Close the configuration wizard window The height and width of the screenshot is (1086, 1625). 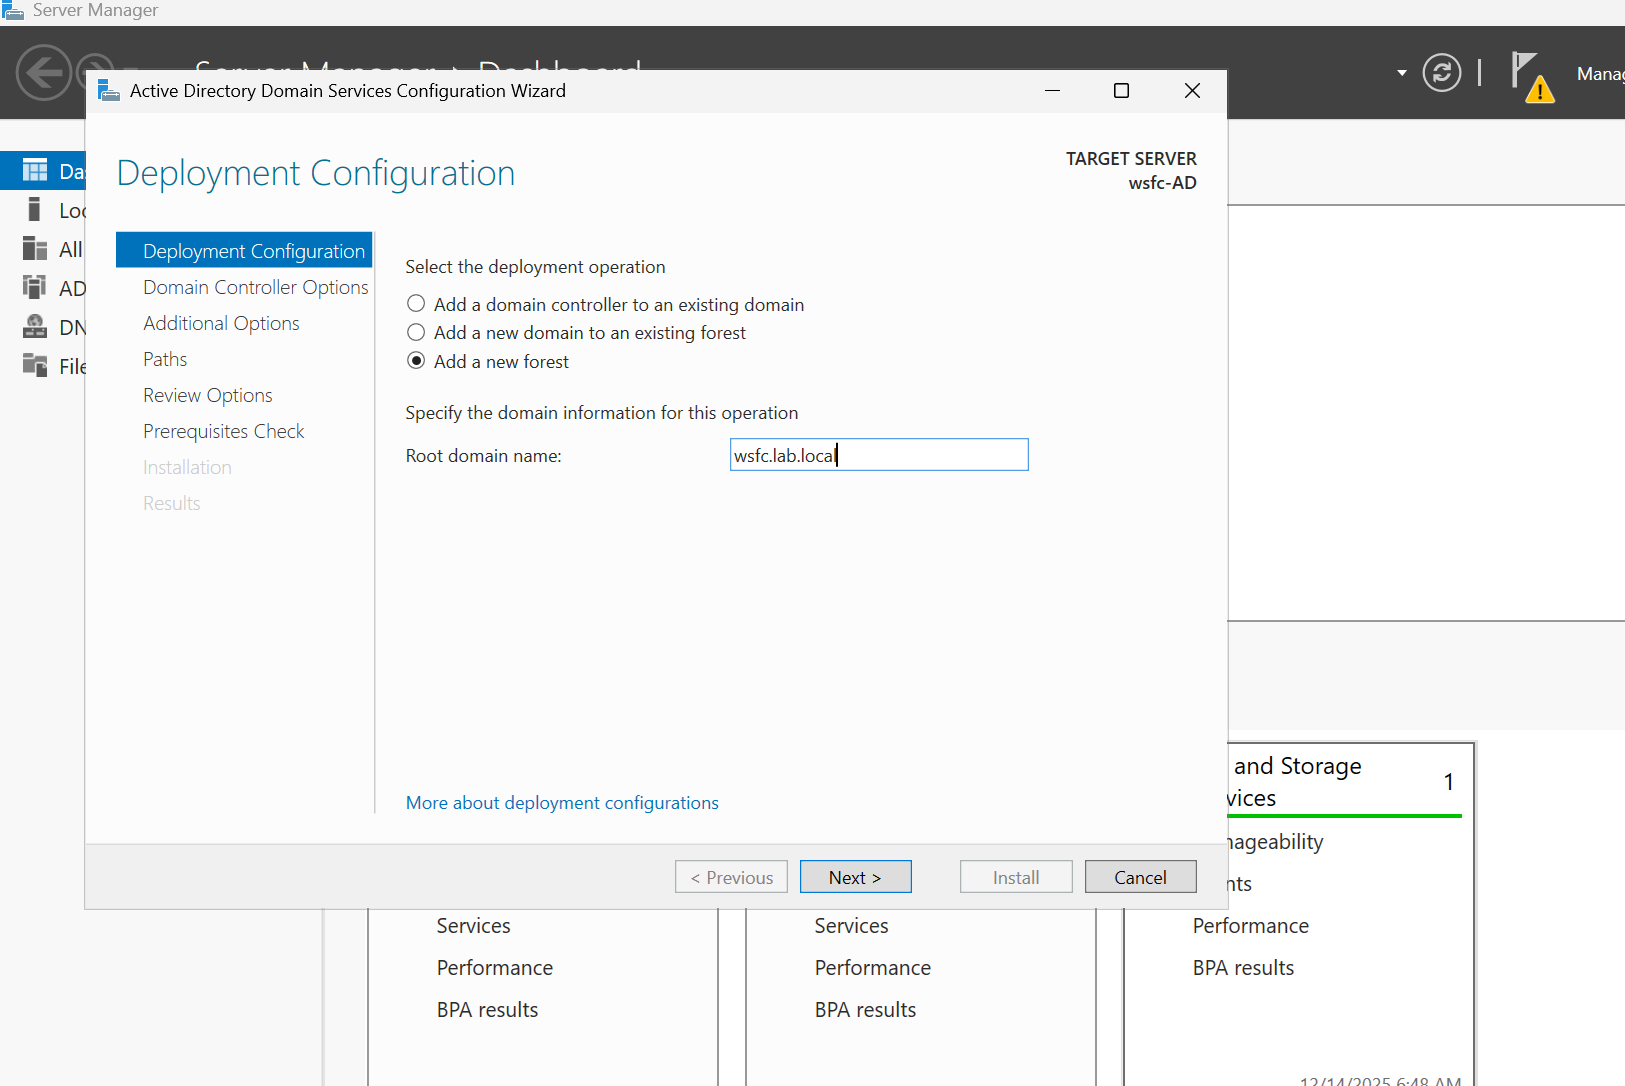[1192, 91]
